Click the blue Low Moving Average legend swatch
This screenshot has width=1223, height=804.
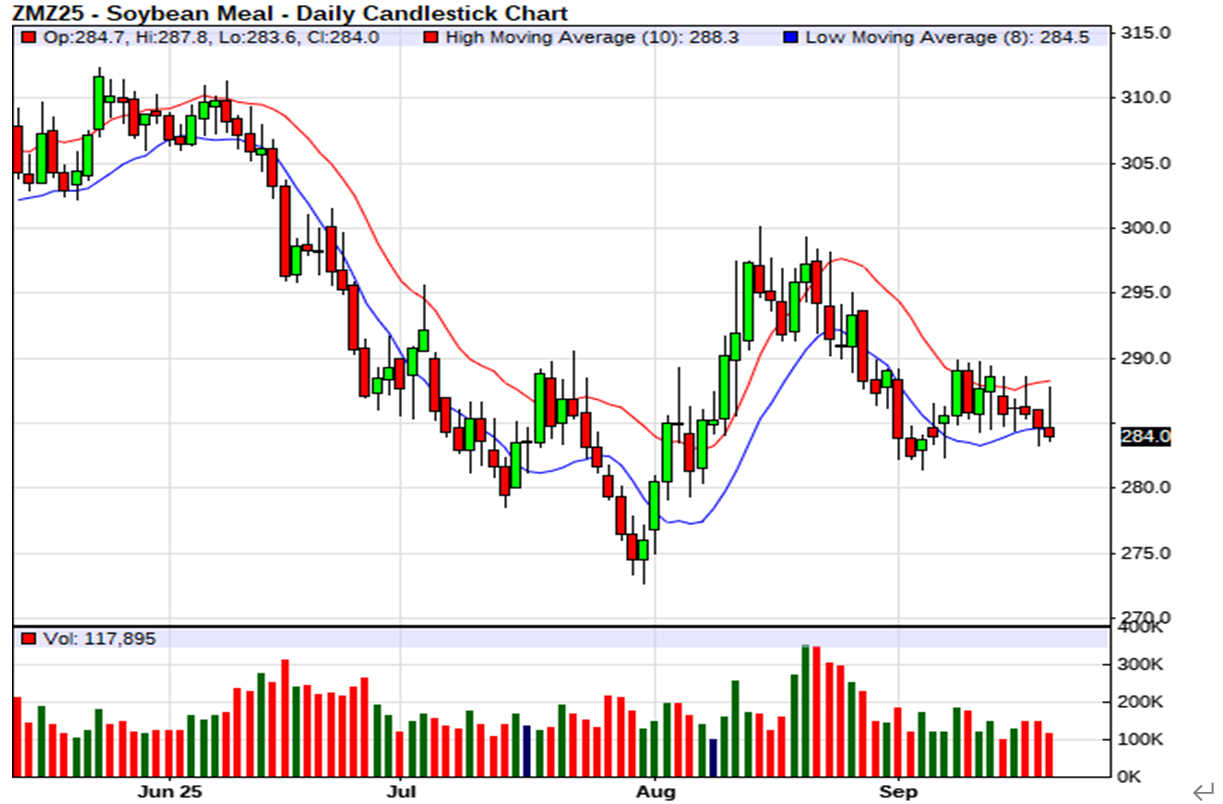pos(791,37)
